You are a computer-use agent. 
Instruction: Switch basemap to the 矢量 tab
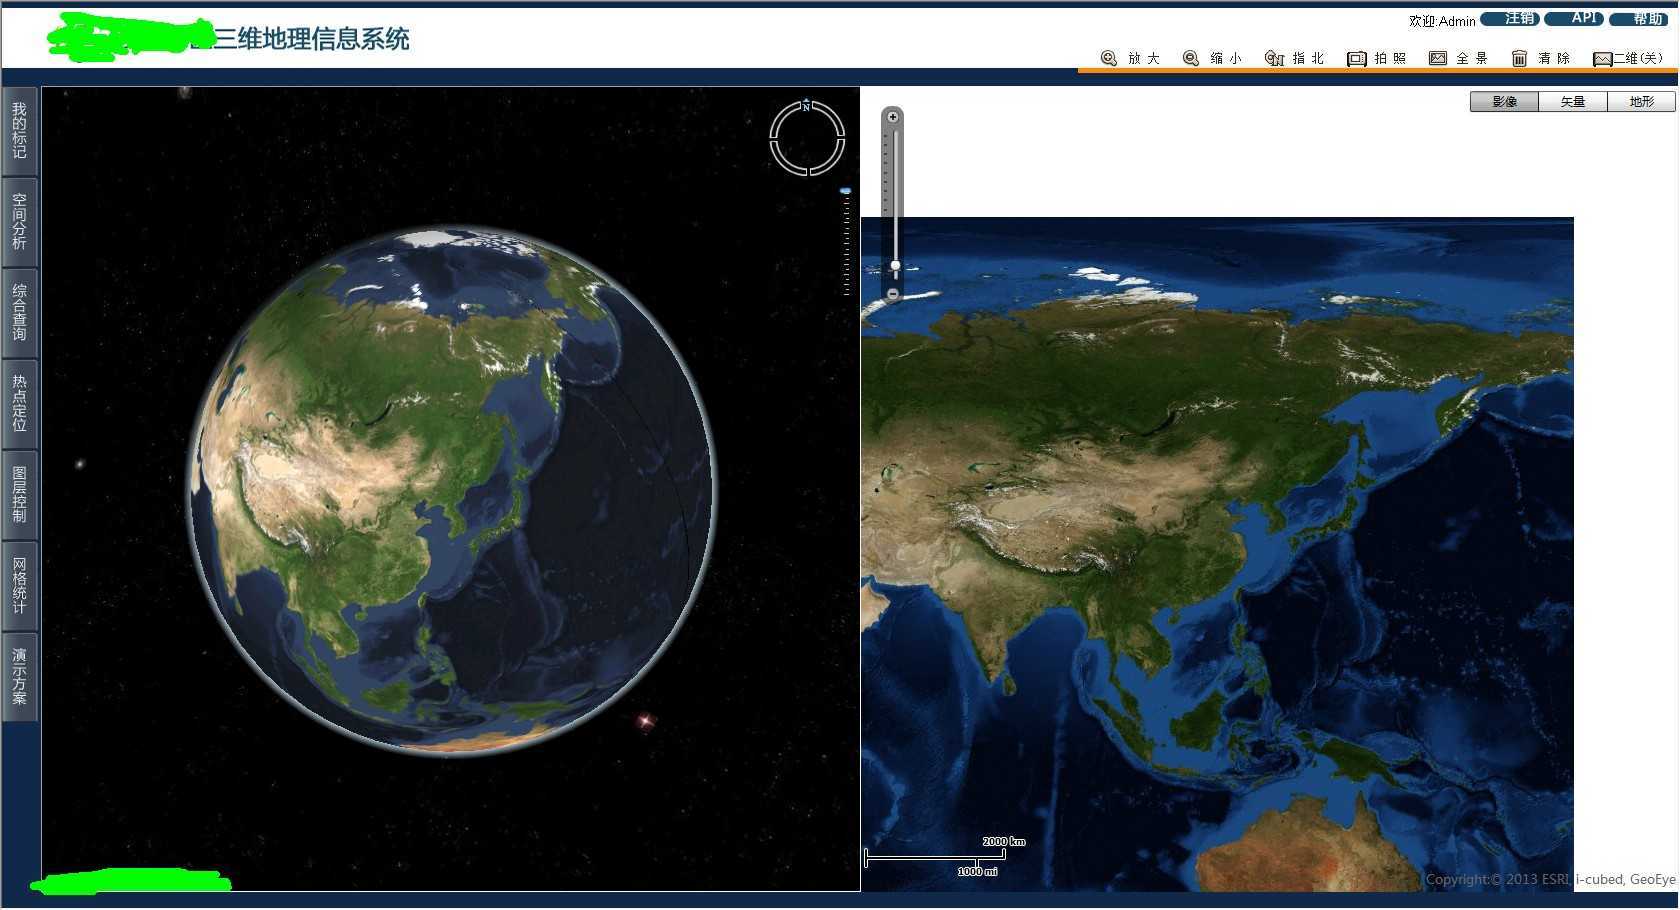click(1573, 101)
